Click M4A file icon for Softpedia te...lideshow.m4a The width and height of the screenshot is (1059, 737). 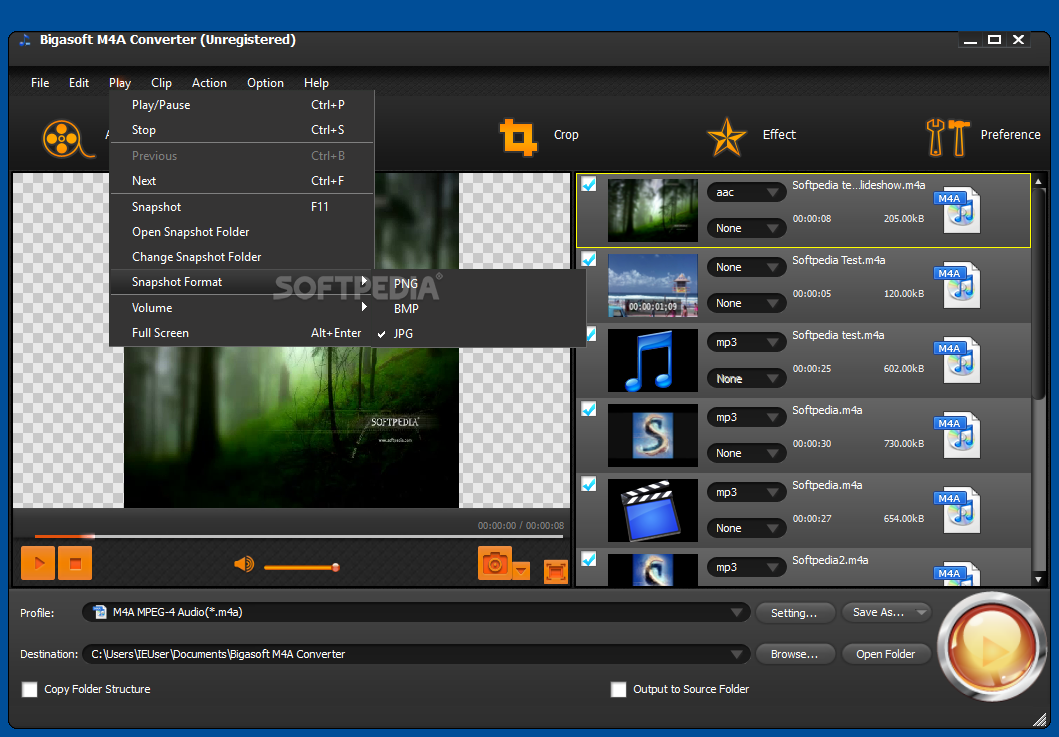click(x=958, y=210)
